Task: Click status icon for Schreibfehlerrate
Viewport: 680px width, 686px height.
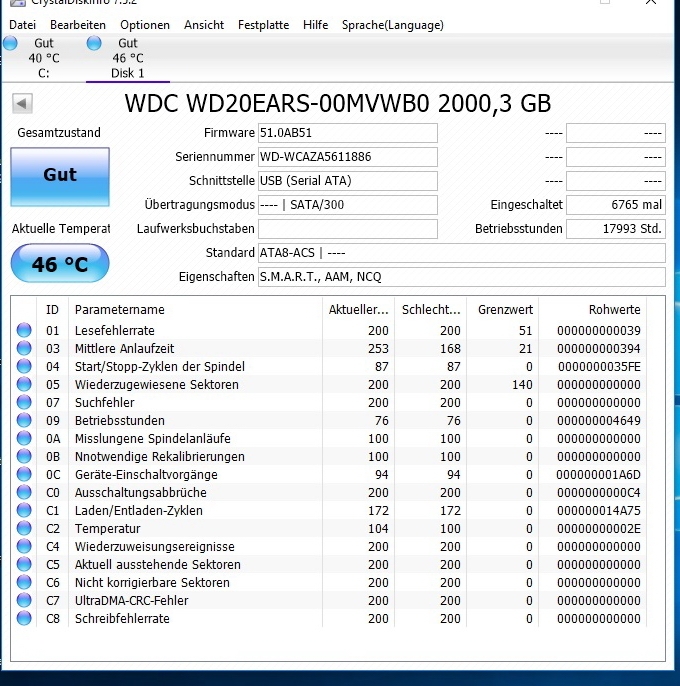Action: [x=24, y=618]
